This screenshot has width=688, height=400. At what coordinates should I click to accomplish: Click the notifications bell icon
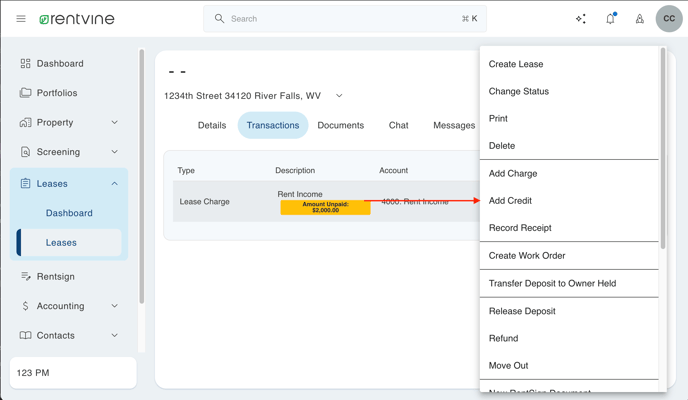pos(610,19)
